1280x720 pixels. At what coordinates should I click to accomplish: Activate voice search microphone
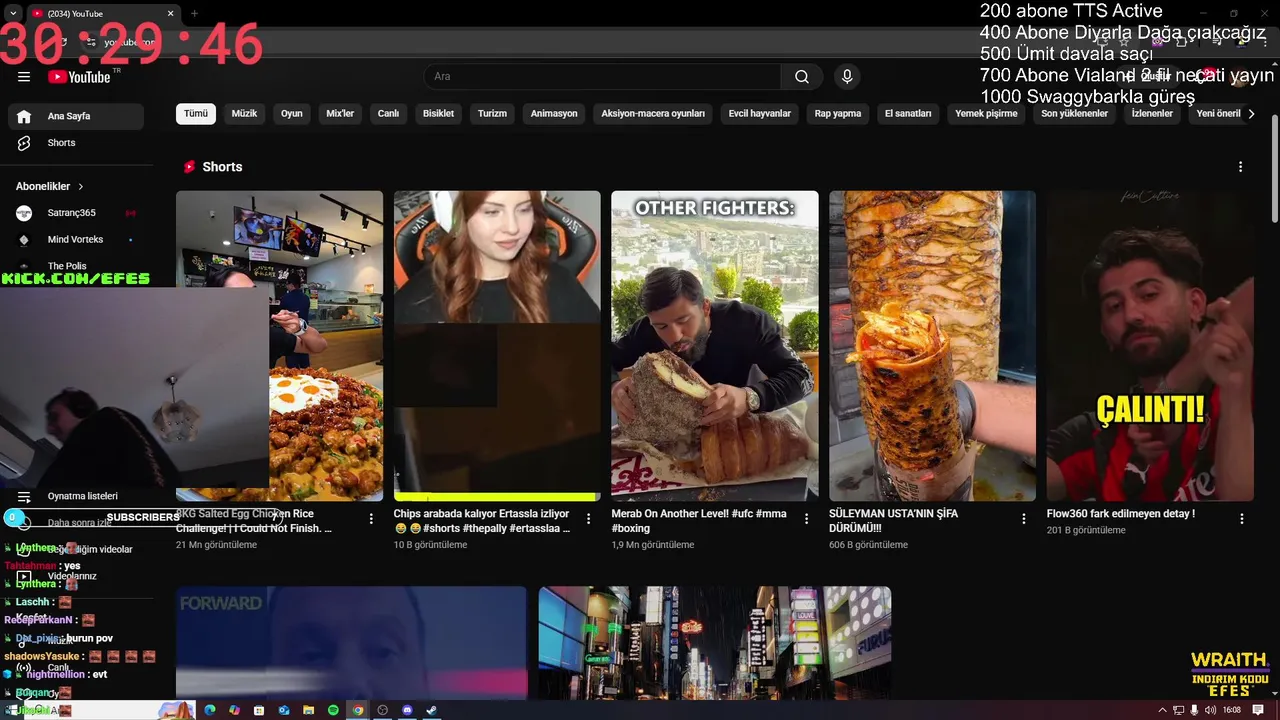click(x=847, y=77)
